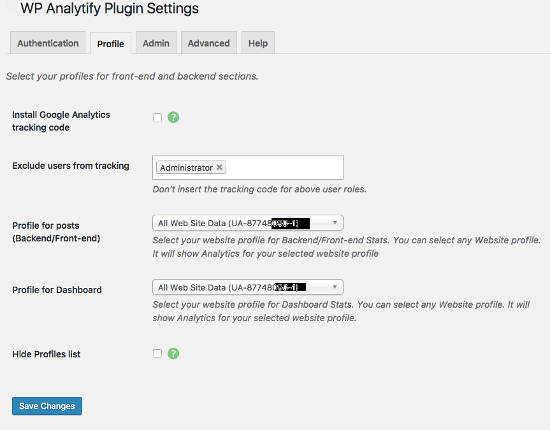Click 'WP Analytify Plugin Settings' heading

[109, 8]
